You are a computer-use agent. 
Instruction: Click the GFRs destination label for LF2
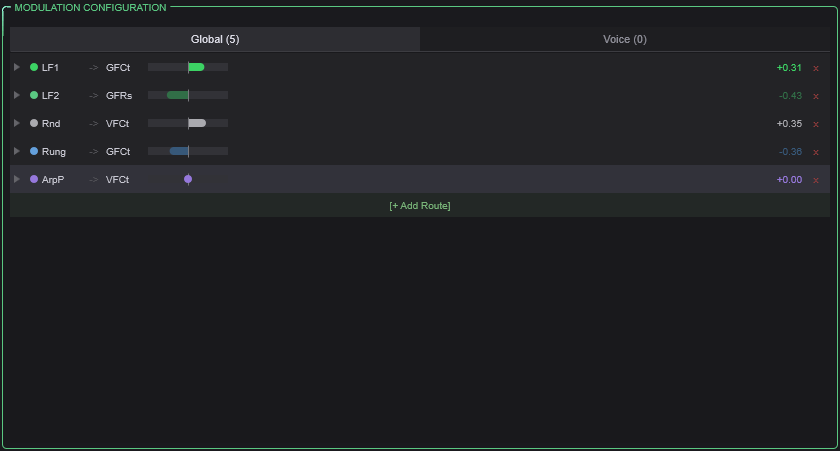(x=119, y=95)
